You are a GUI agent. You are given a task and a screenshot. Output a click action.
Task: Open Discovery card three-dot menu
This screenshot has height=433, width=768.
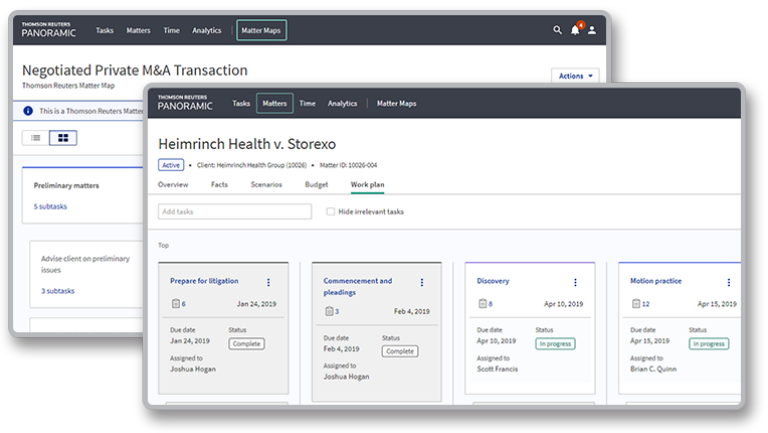[x=575, y=282]
